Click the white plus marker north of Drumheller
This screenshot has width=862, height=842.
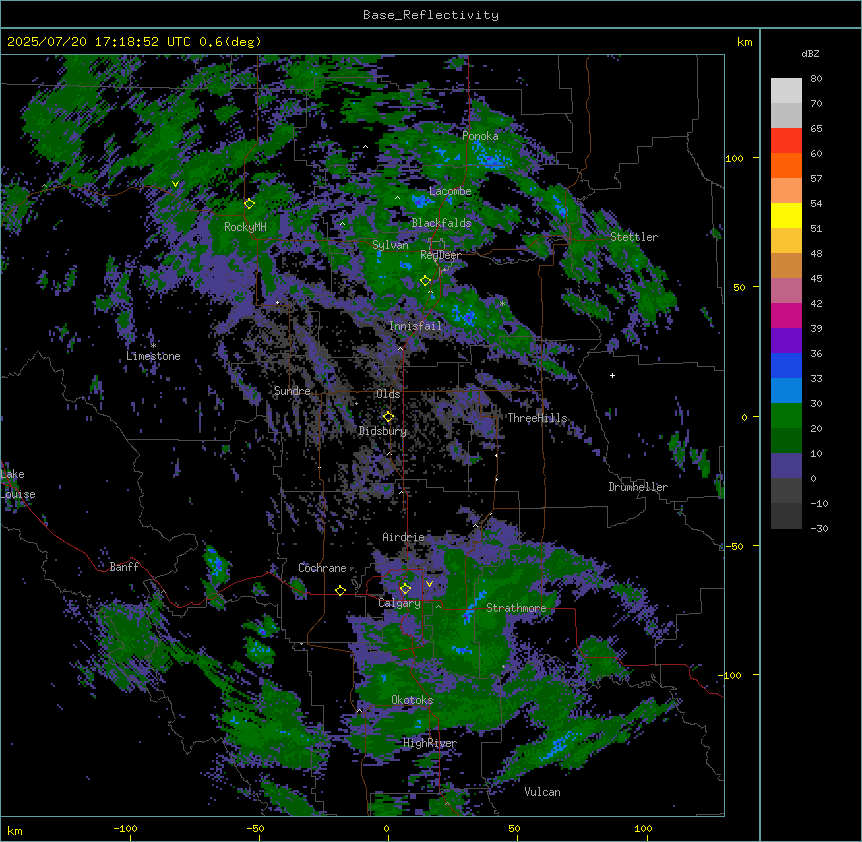pyautogui.click(x=612, y=375)
